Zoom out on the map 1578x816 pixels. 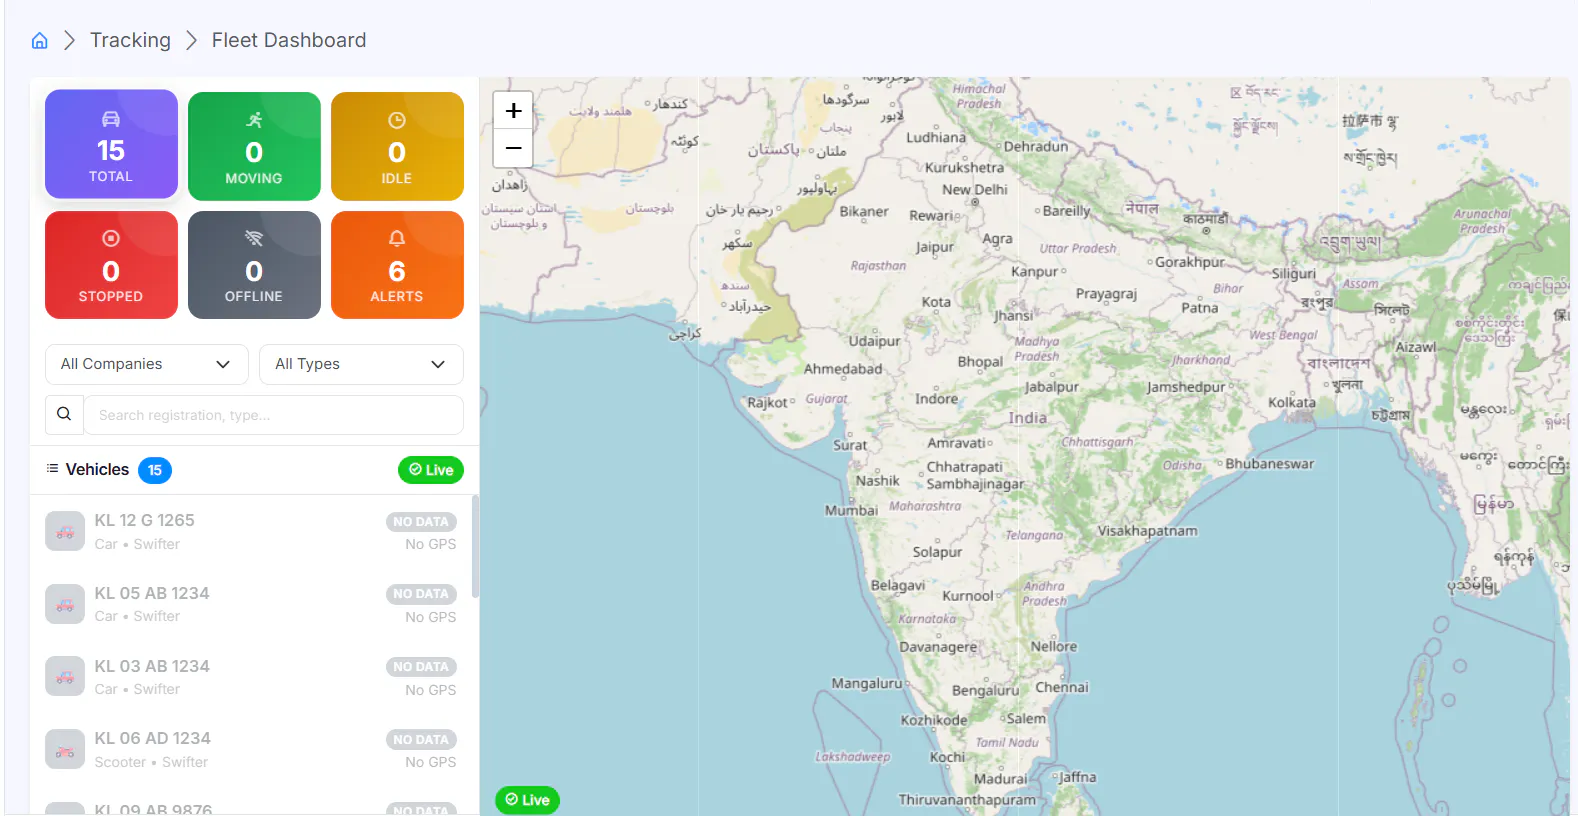pos(513,148)
